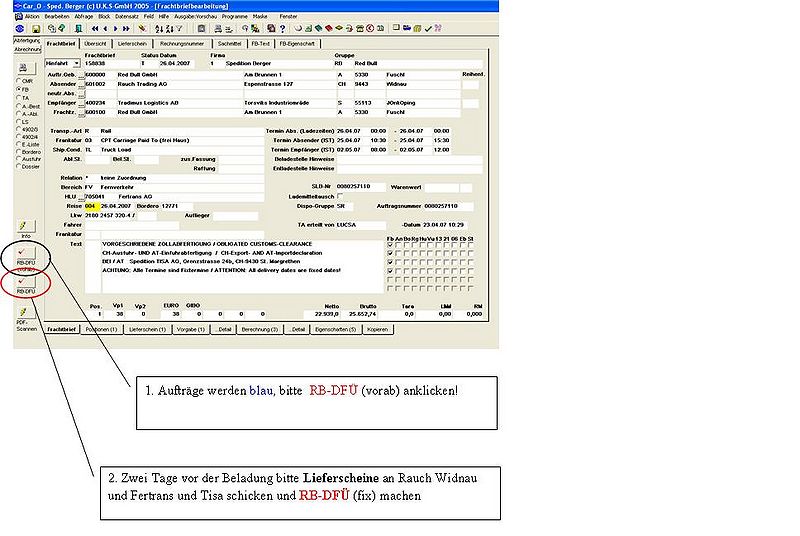Click the application icon left of Aktion menu
This screenshot has width=800, height=536.
coord(19,16)
